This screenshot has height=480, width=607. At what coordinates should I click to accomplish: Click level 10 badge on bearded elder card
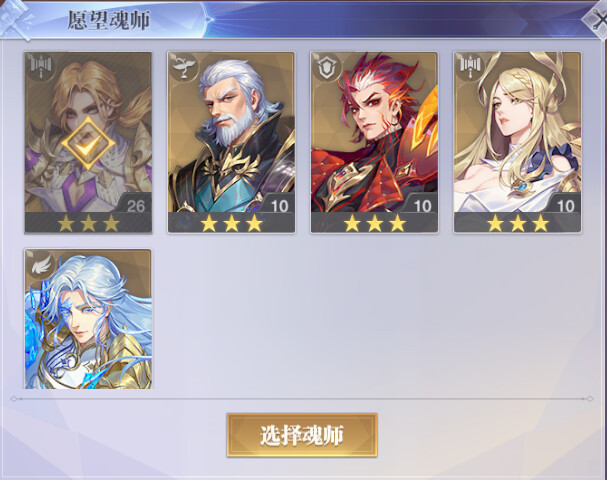click(279, 206)
